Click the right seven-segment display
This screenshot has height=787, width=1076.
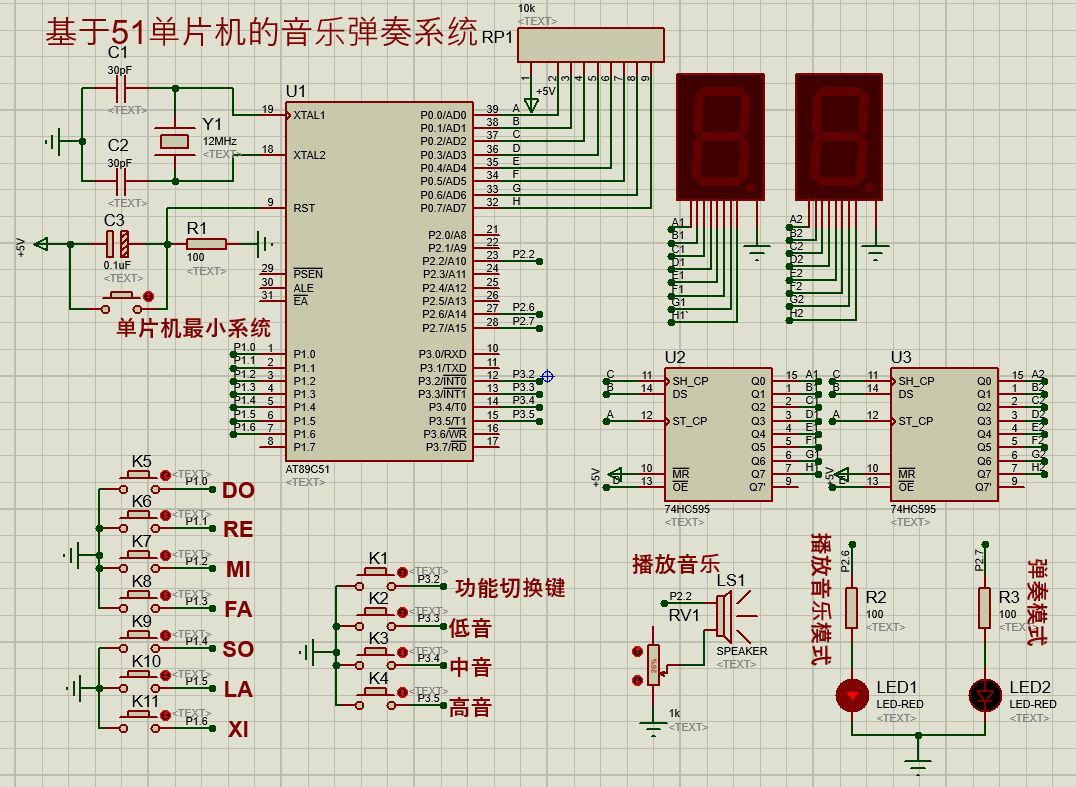[839, 137]
